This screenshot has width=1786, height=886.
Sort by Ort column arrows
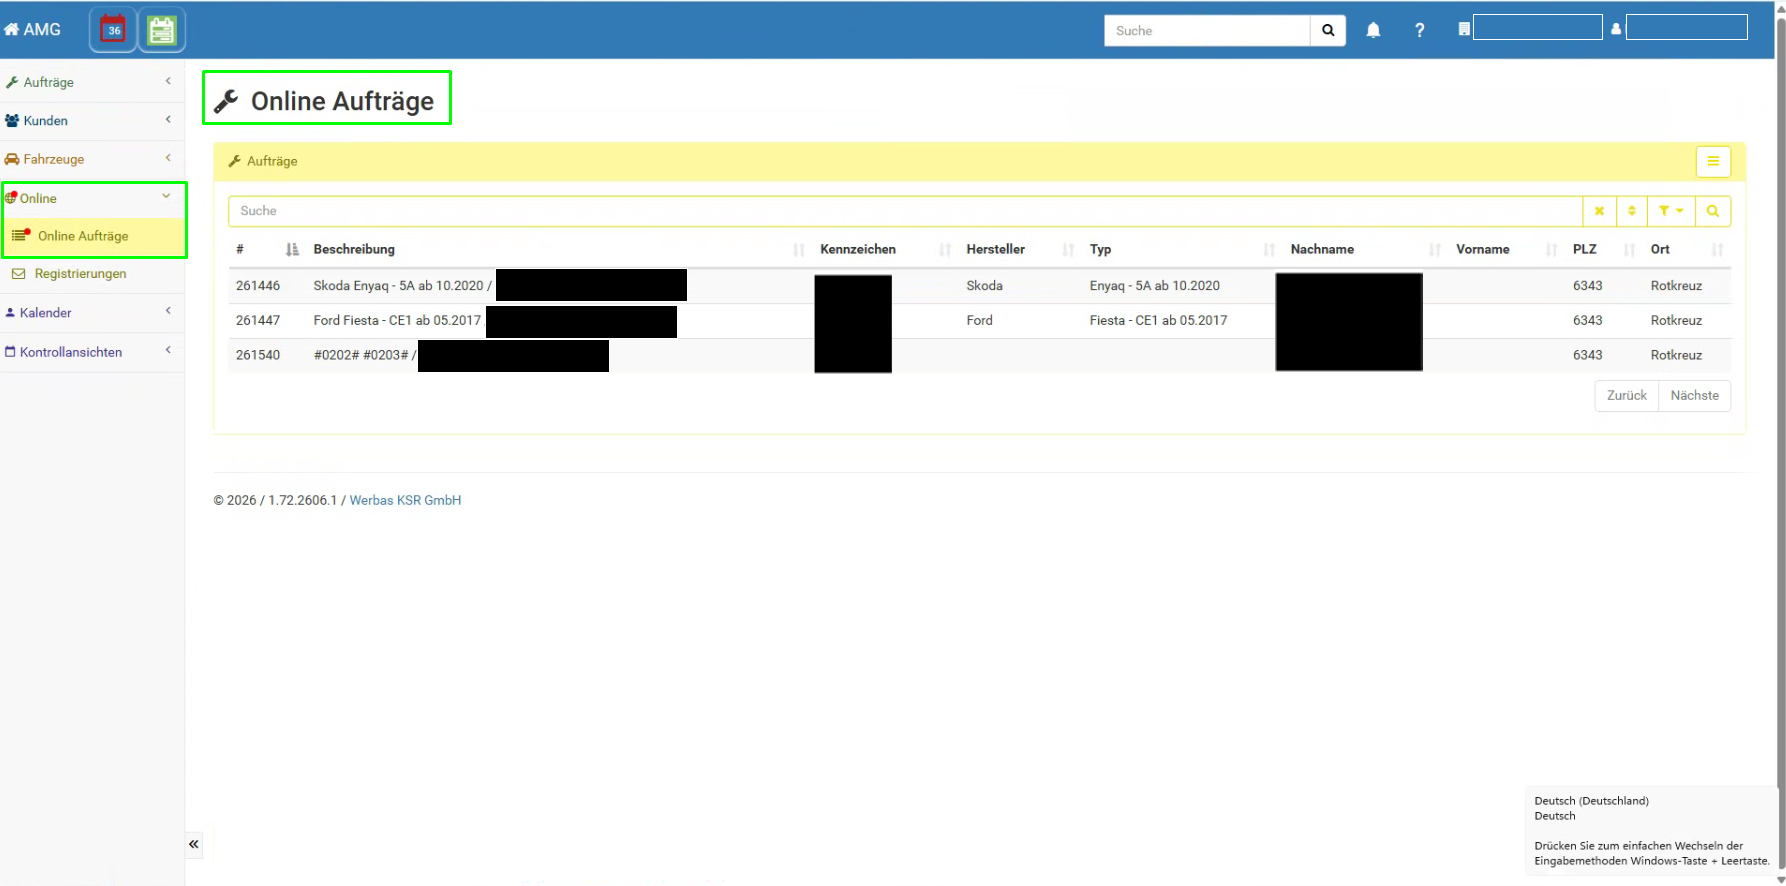1717,250
